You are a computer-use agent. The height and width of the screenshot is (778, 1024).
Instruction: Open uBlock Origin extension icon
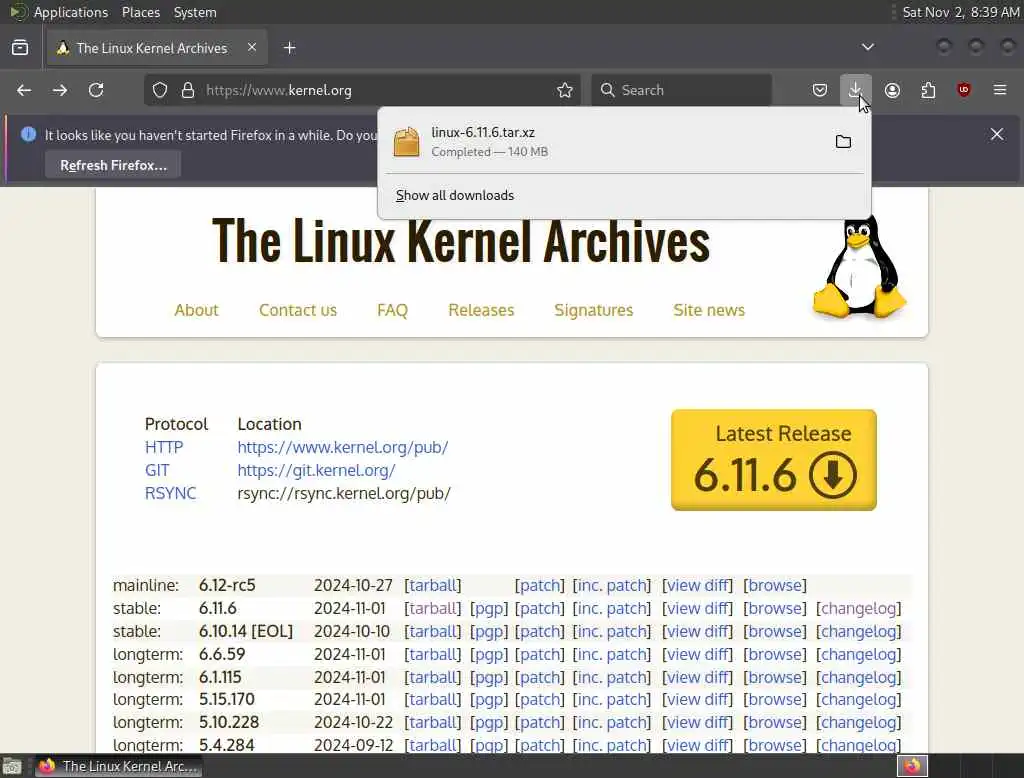coord(964,90)
